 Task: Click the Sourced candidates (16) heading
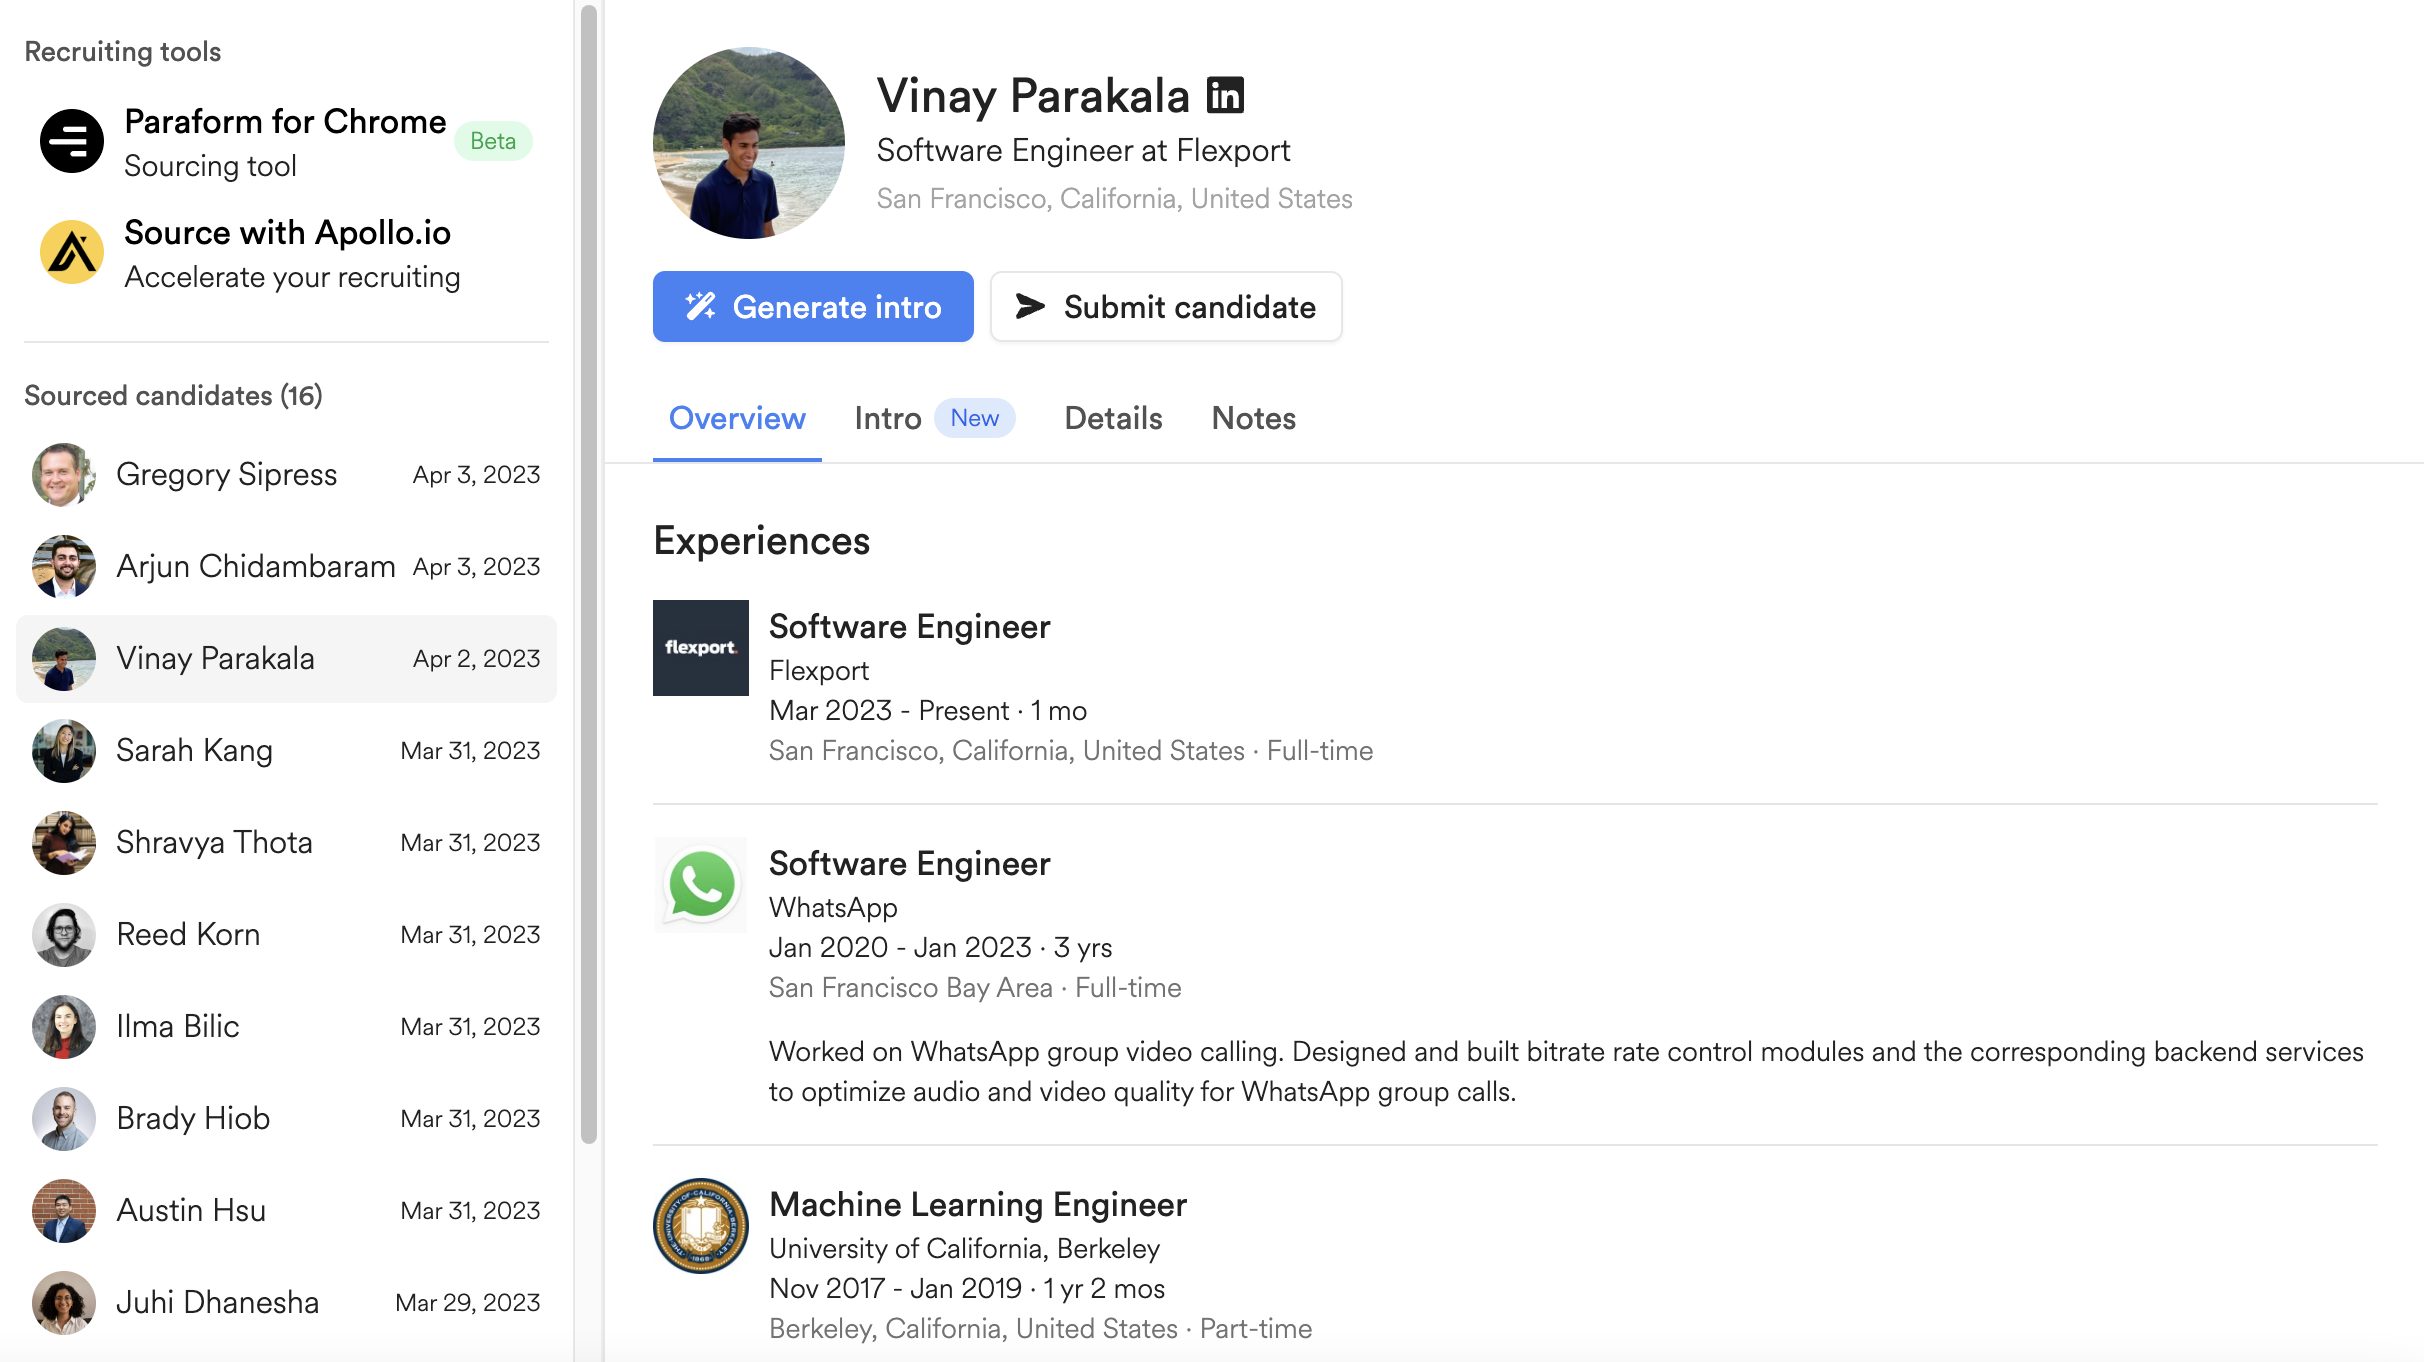[173, 395]
